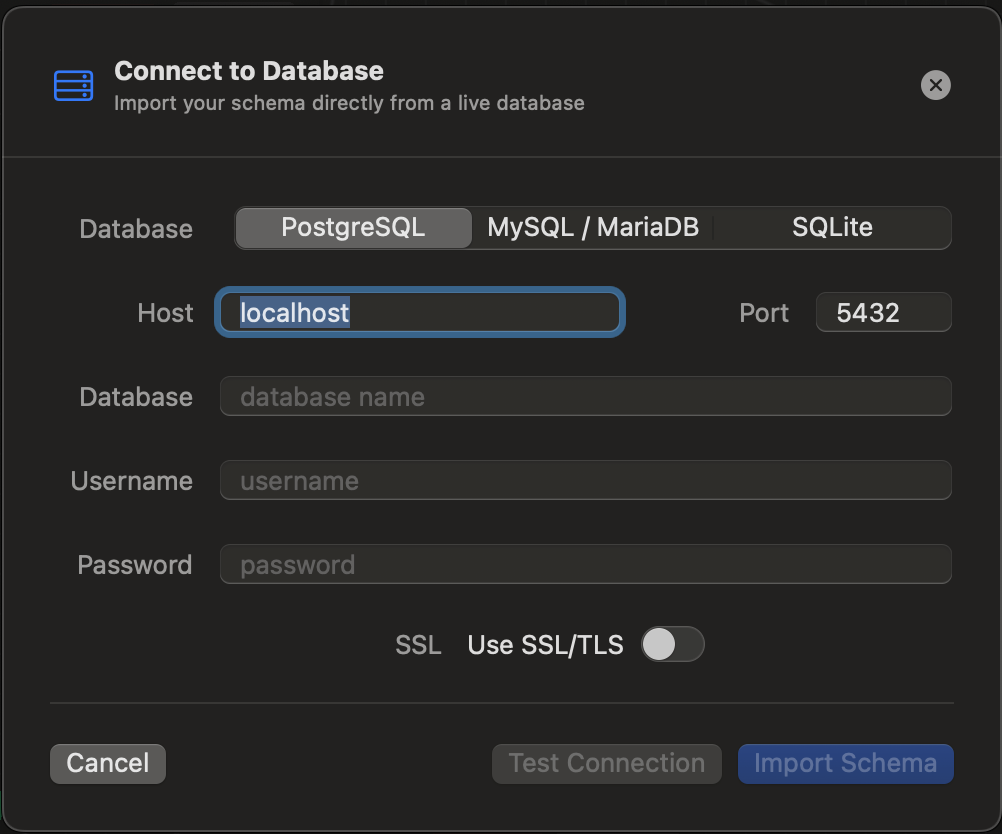The height and width of the screenshot is (834, 1002).
Task: Select the PostgreSQL database type
Action: click(x=352, y=227)
